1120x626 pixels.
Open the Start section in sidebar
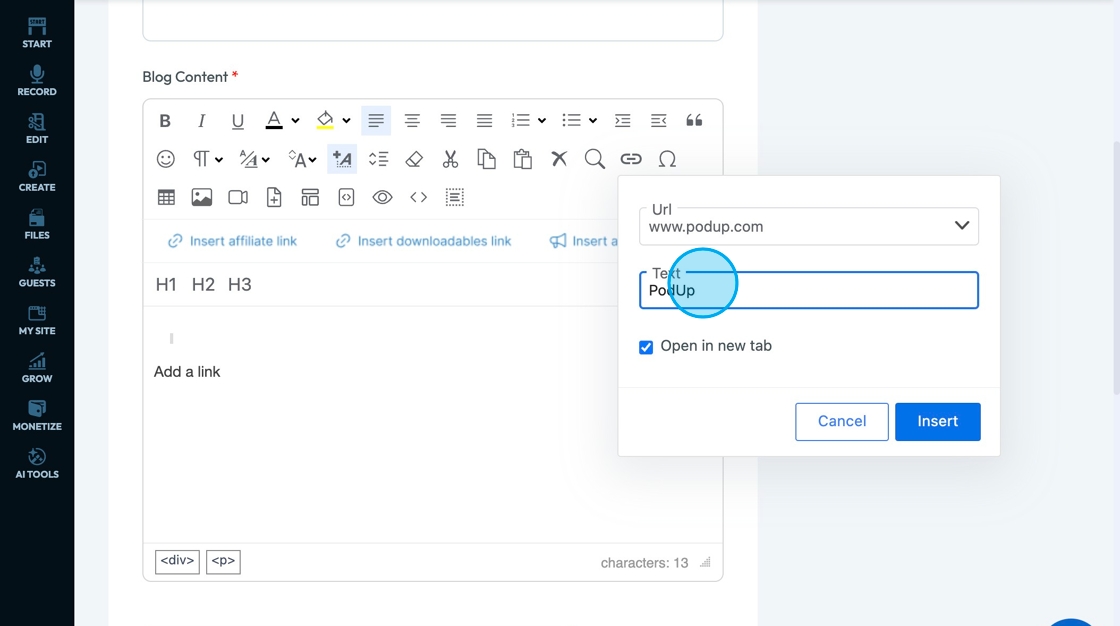(x=37, y=33)
